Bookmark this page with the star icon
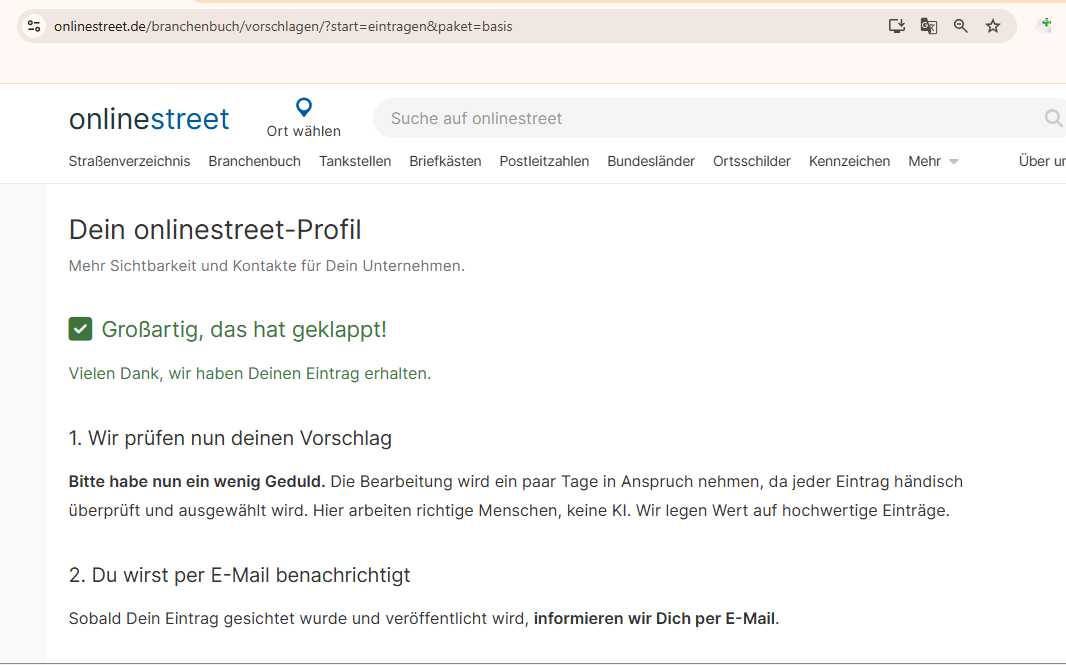1066x665 pixels. coord(993,27)
